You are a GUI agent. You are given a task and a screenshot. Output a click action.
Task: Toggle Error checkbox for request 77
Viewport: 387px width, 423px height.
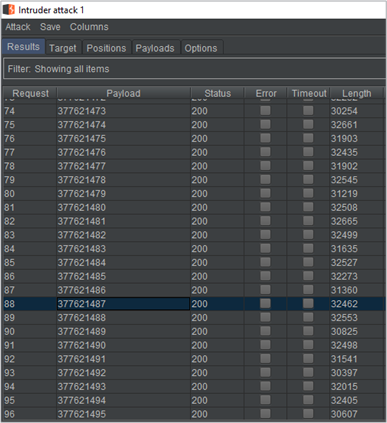coord(265,152)
